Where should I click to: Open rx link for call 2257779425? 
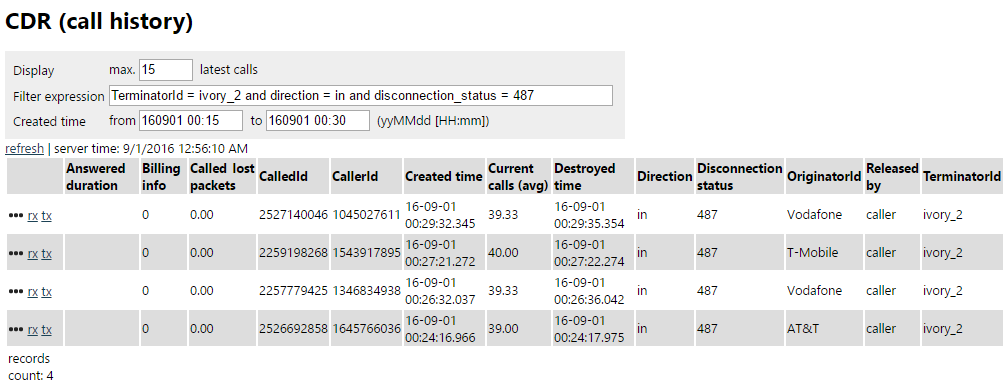point(33,292)
